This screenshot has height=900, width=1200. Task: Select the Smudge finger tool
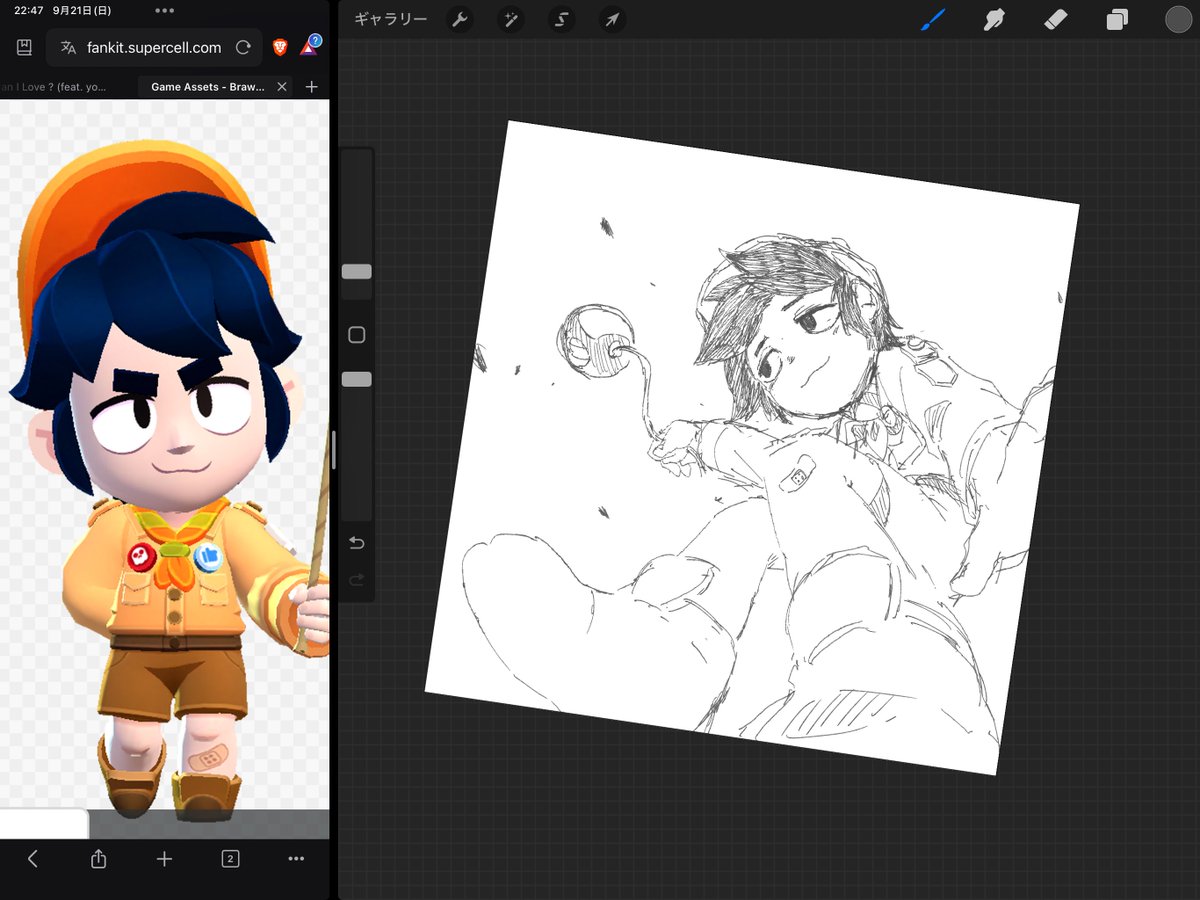click(994, 19)
